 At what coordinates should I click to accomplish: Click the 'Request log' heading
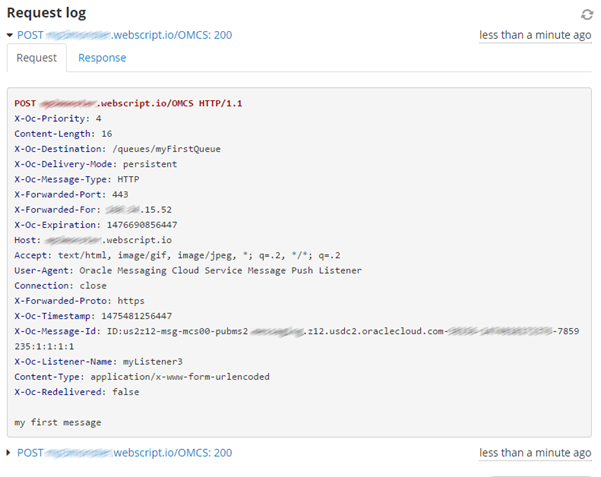tap(46, 13)
